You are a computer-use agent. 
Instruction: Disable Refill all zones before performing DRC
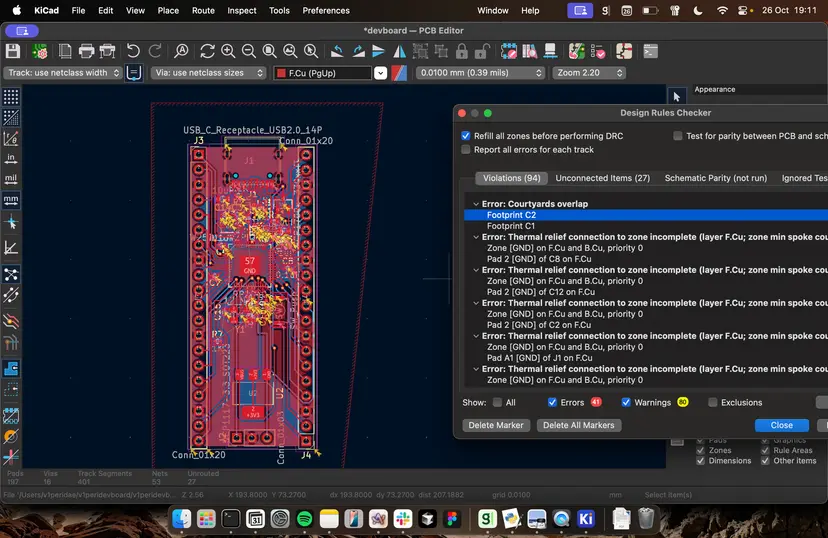[466, 136]
